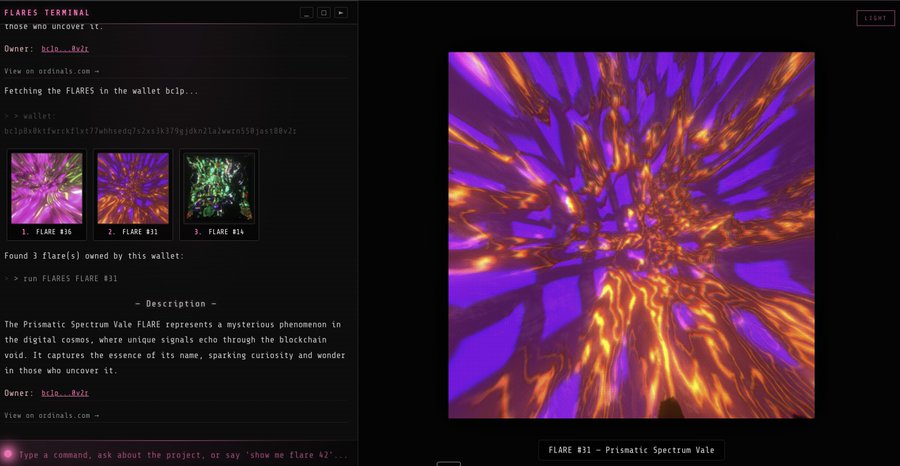Toggle the LIGHT theme button
This screenshot has width=900, height=466.
[x=875, y=18]
